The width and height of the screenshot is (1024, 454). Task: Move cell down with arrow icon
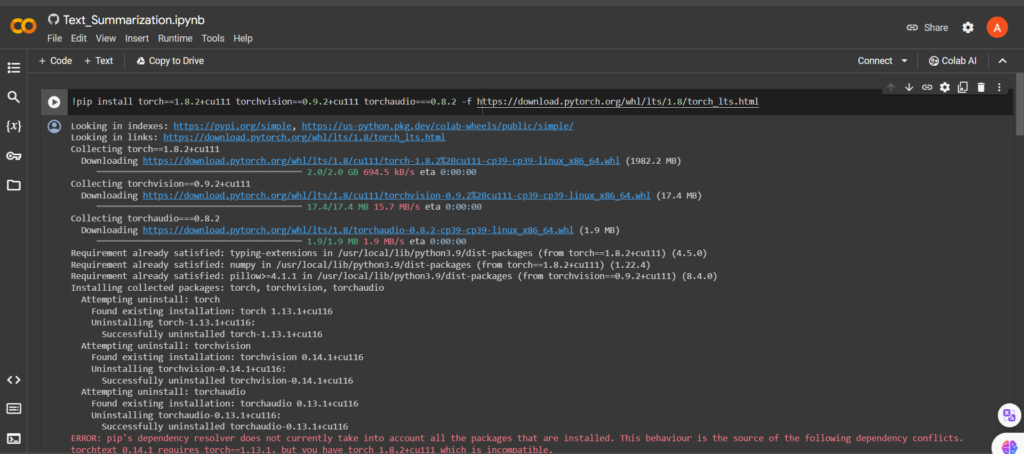[908, 87]
